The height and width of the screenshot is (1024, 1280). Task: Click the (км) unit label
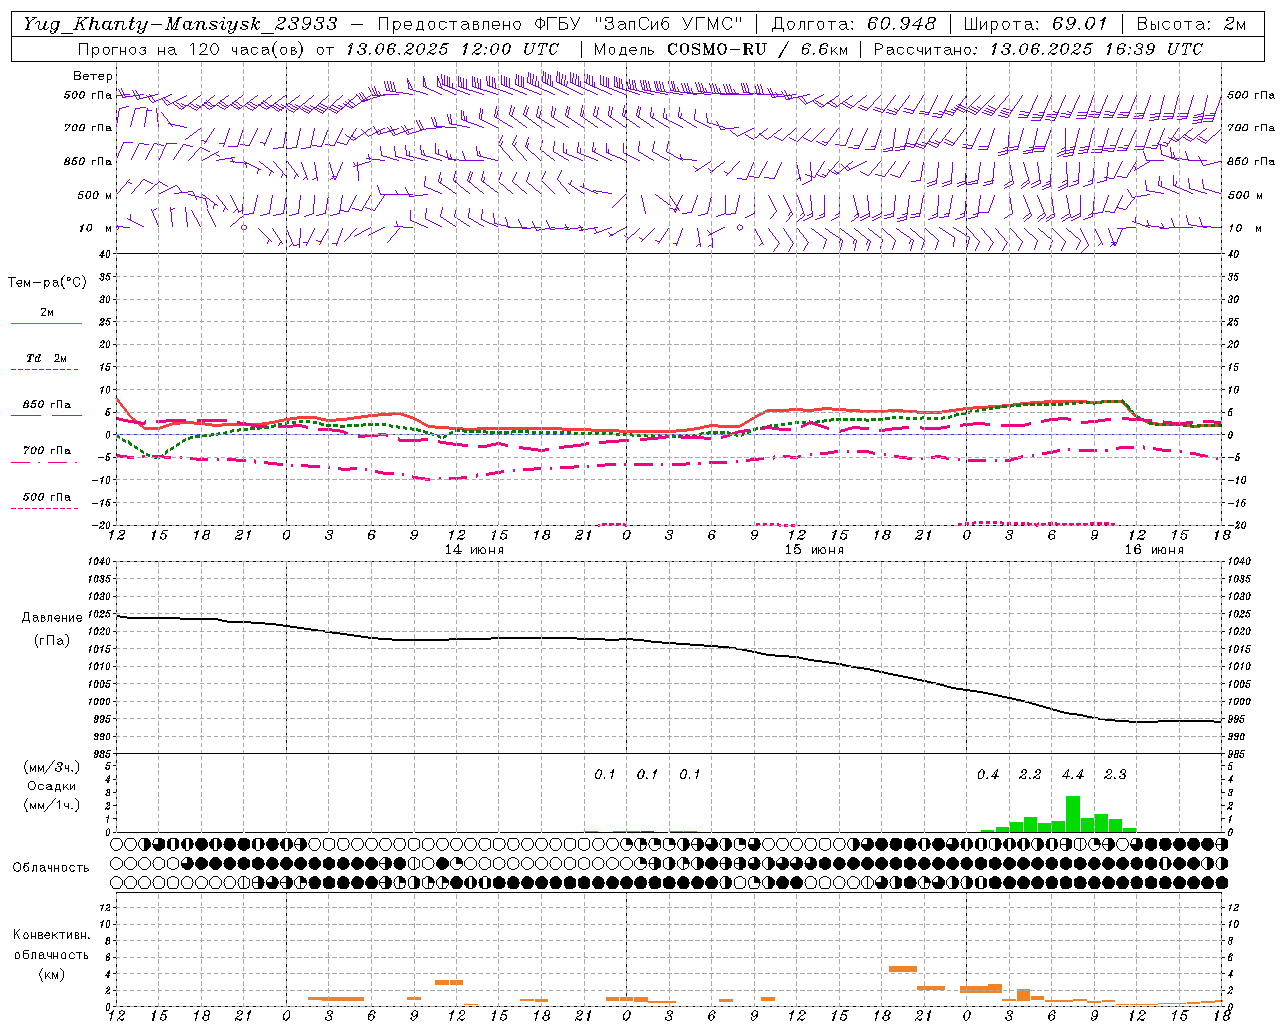51,974
